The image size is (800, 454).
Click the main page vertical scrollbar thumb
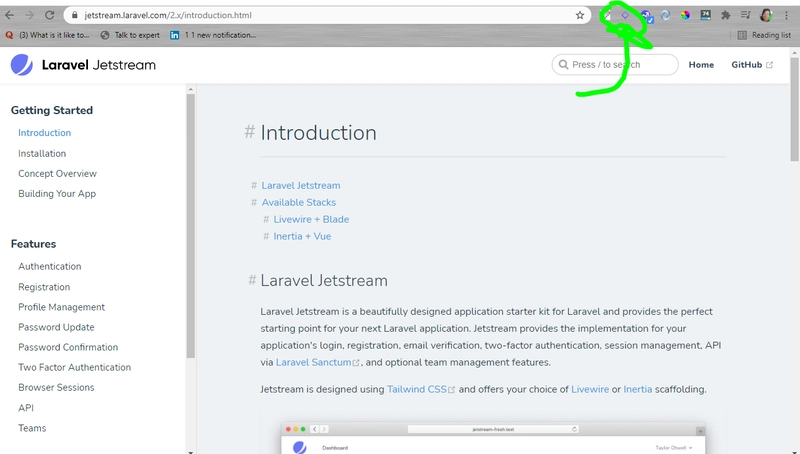[x=794, y=108]
